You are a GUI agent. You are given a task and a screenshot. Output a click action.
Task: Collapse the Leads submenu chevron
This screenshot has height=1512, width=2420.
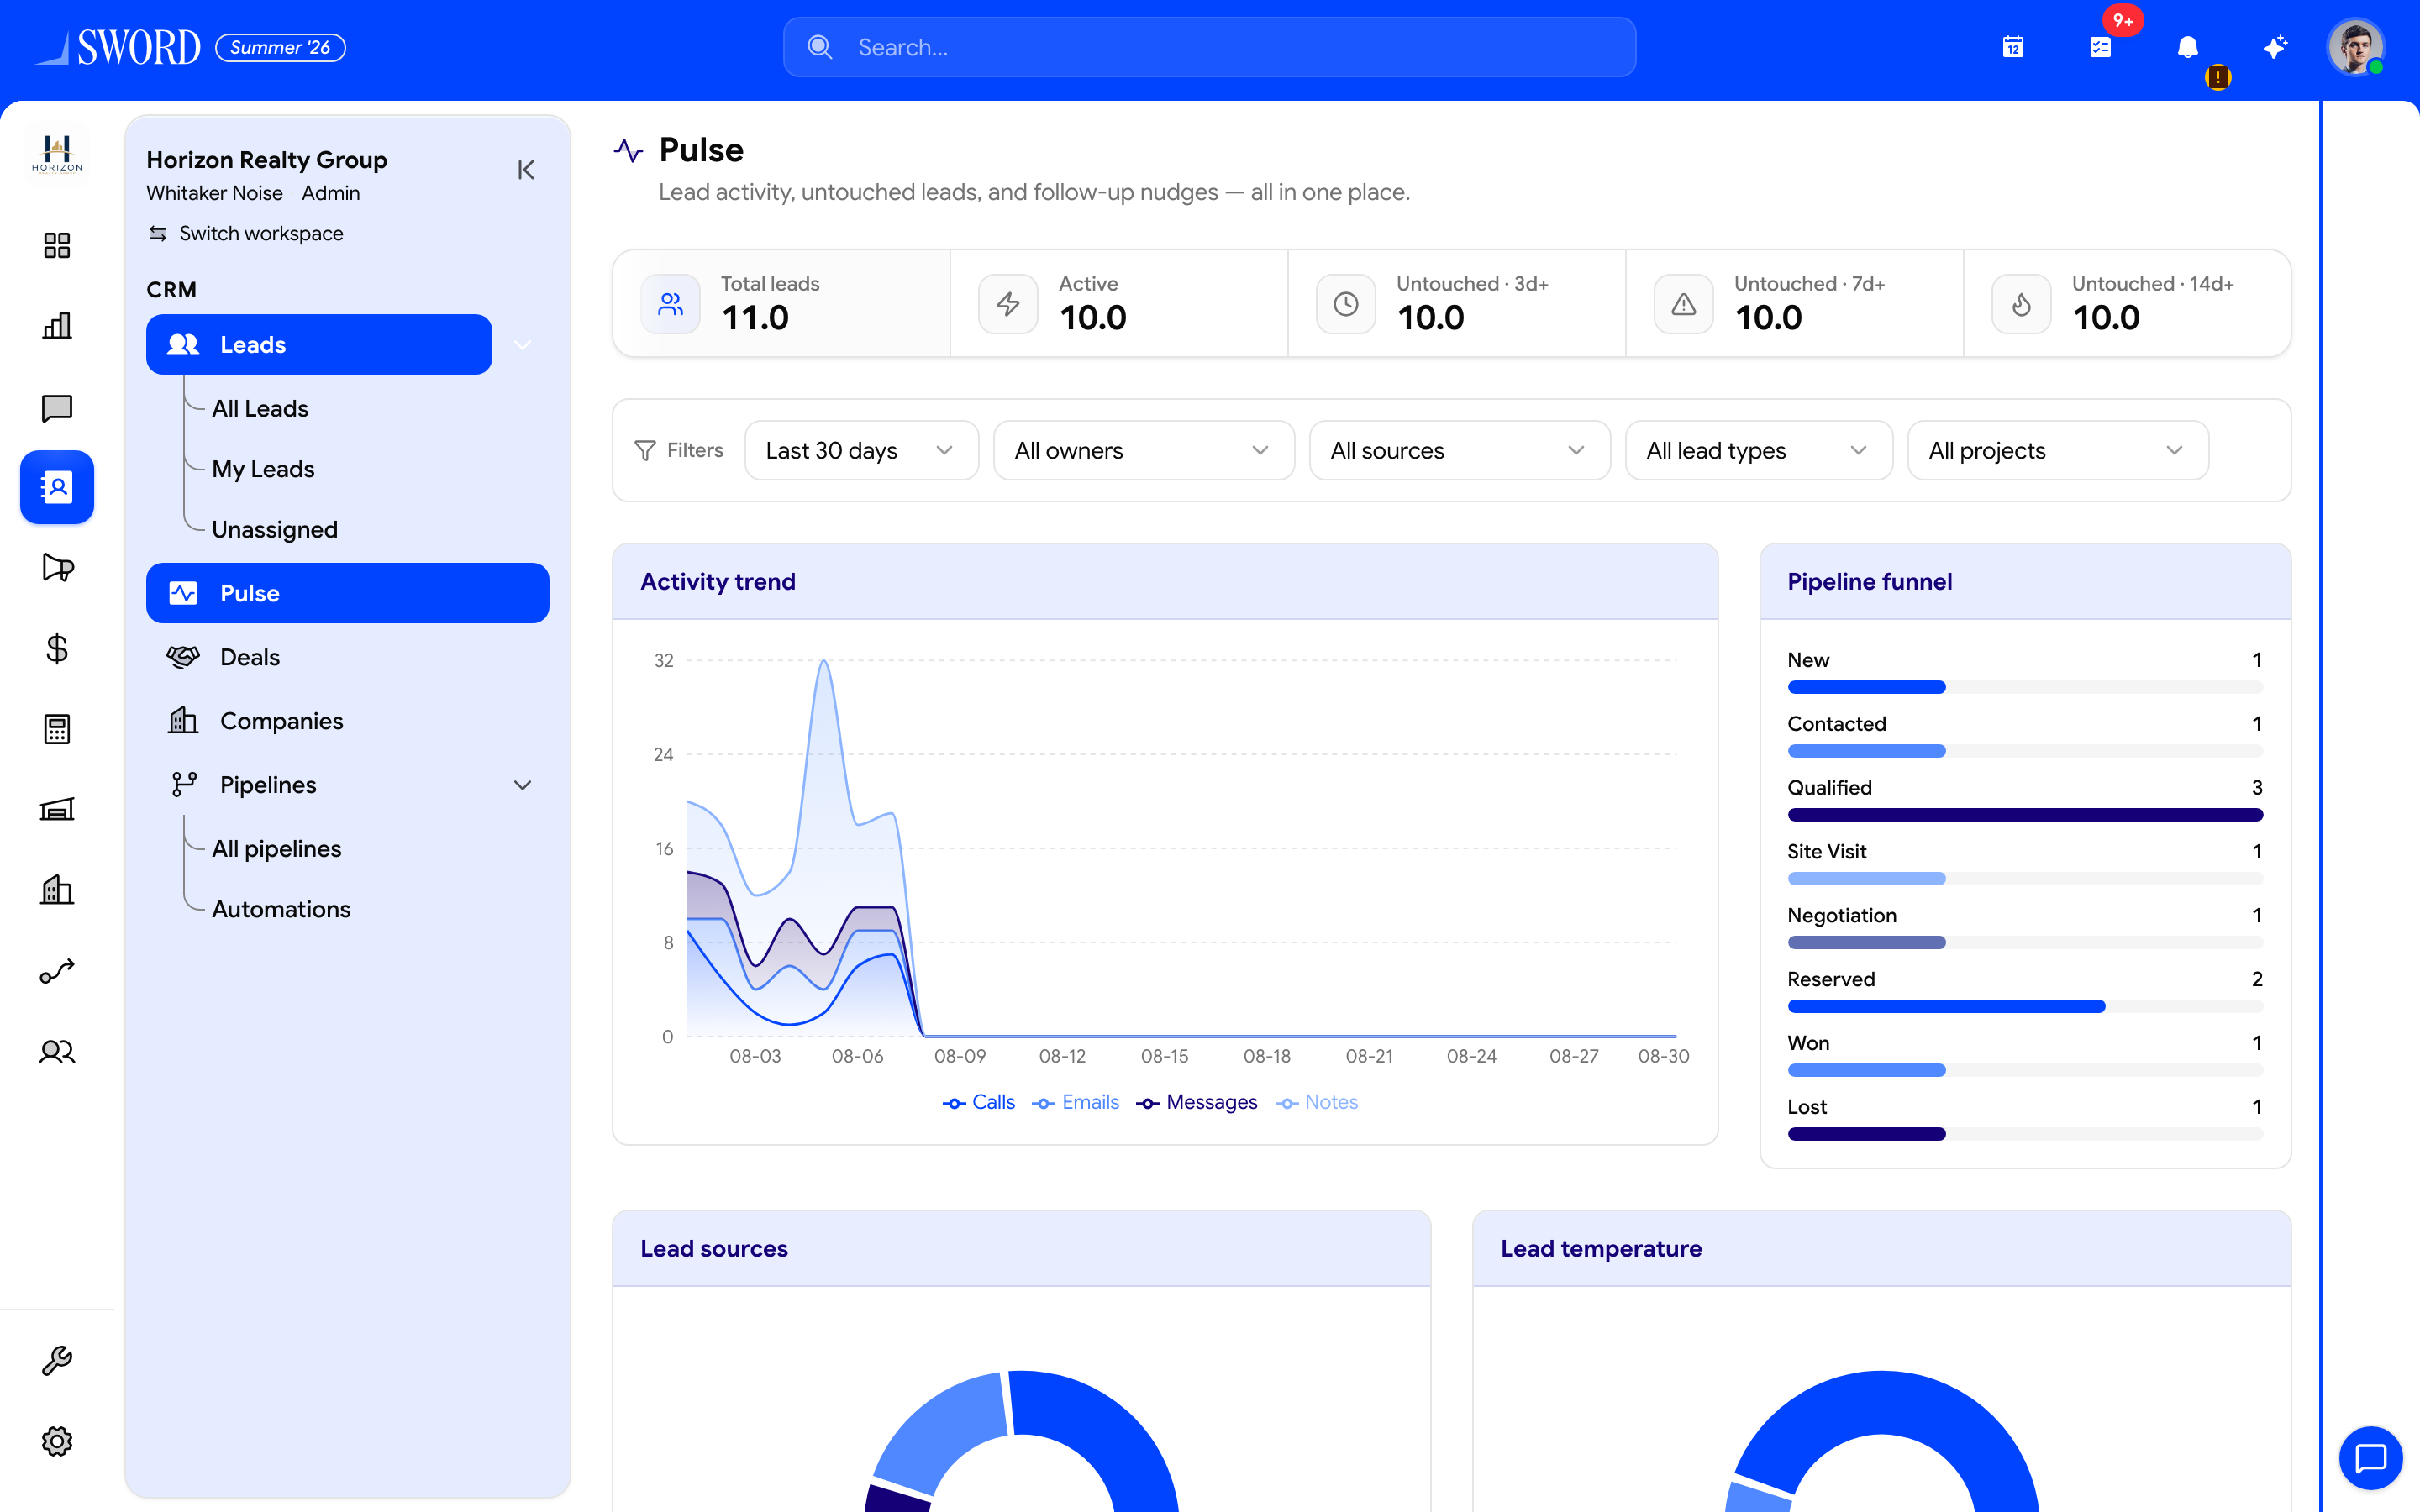[522, 345]
